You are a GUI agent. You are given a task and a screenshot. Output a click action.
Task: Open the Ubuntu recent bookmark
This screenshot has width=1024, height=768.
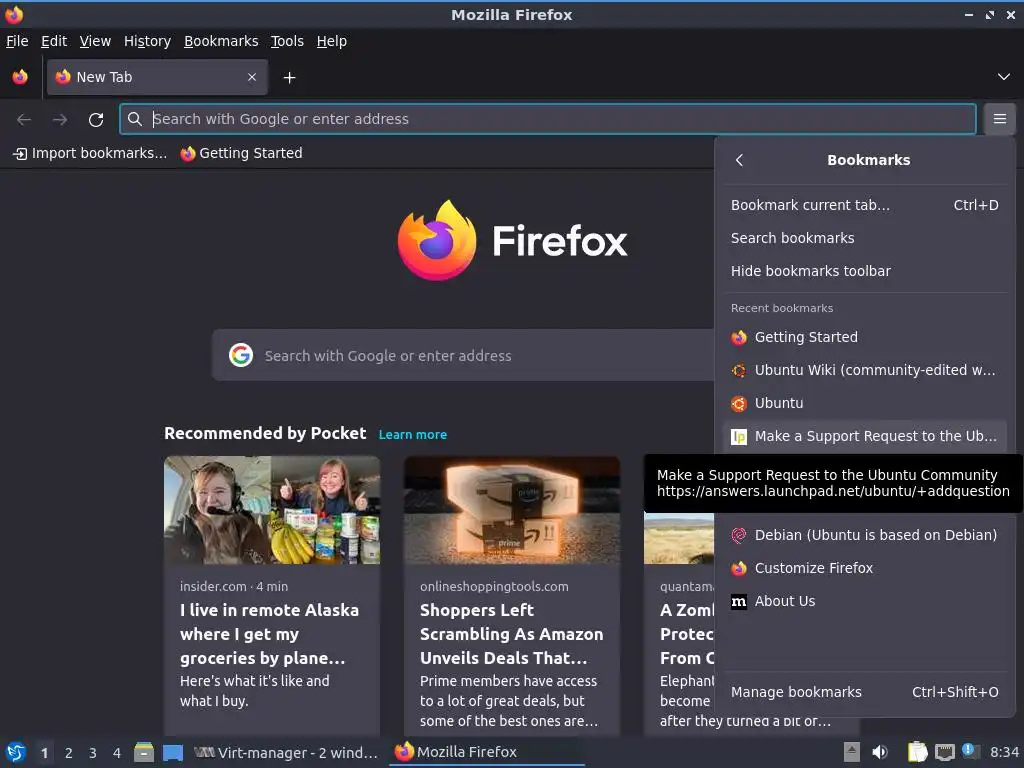[865, 404]
